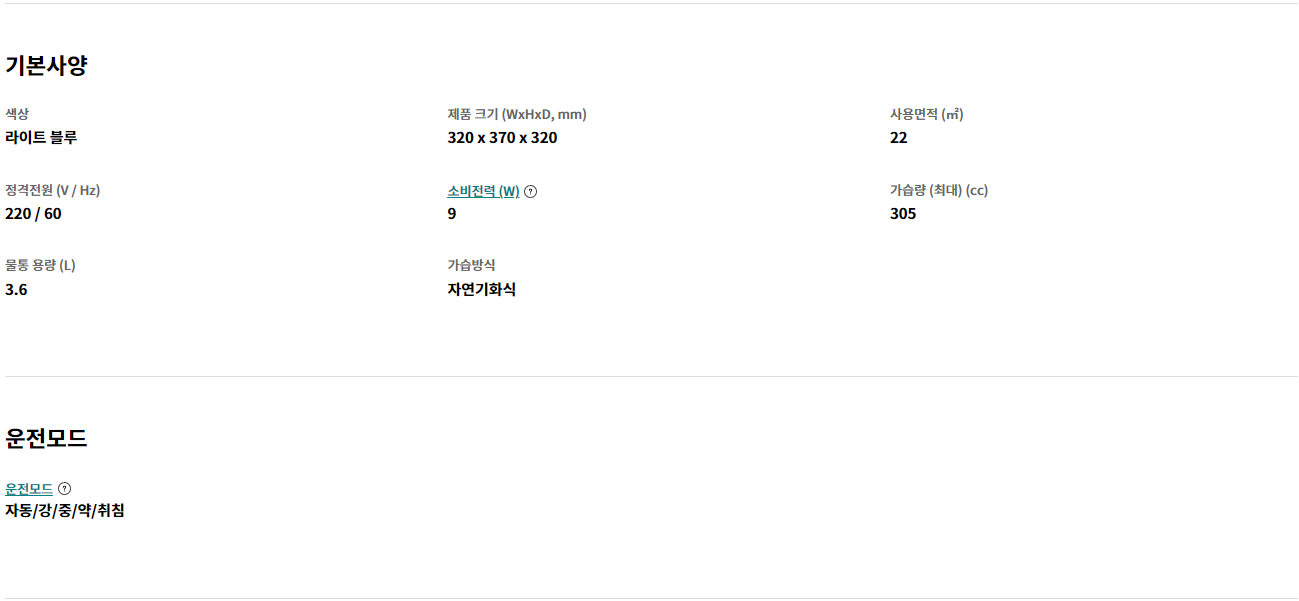Click the 정격전원 (V / Hz) label
The height and width of the screenshot is (601, 1299).
(x=53, y=190)
